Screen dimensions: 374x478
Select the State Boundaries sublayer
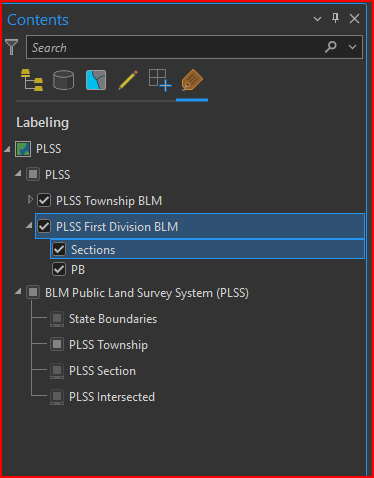coord(113,319)
